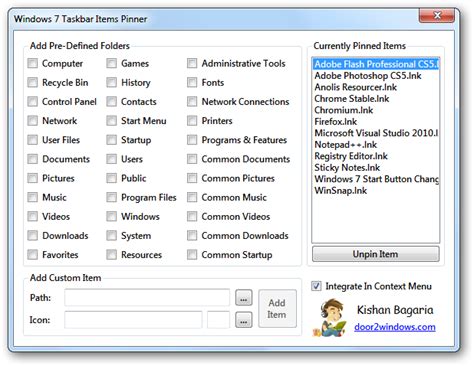
Task: Click the cartoon author avatar image
Action: coord(330,317)
